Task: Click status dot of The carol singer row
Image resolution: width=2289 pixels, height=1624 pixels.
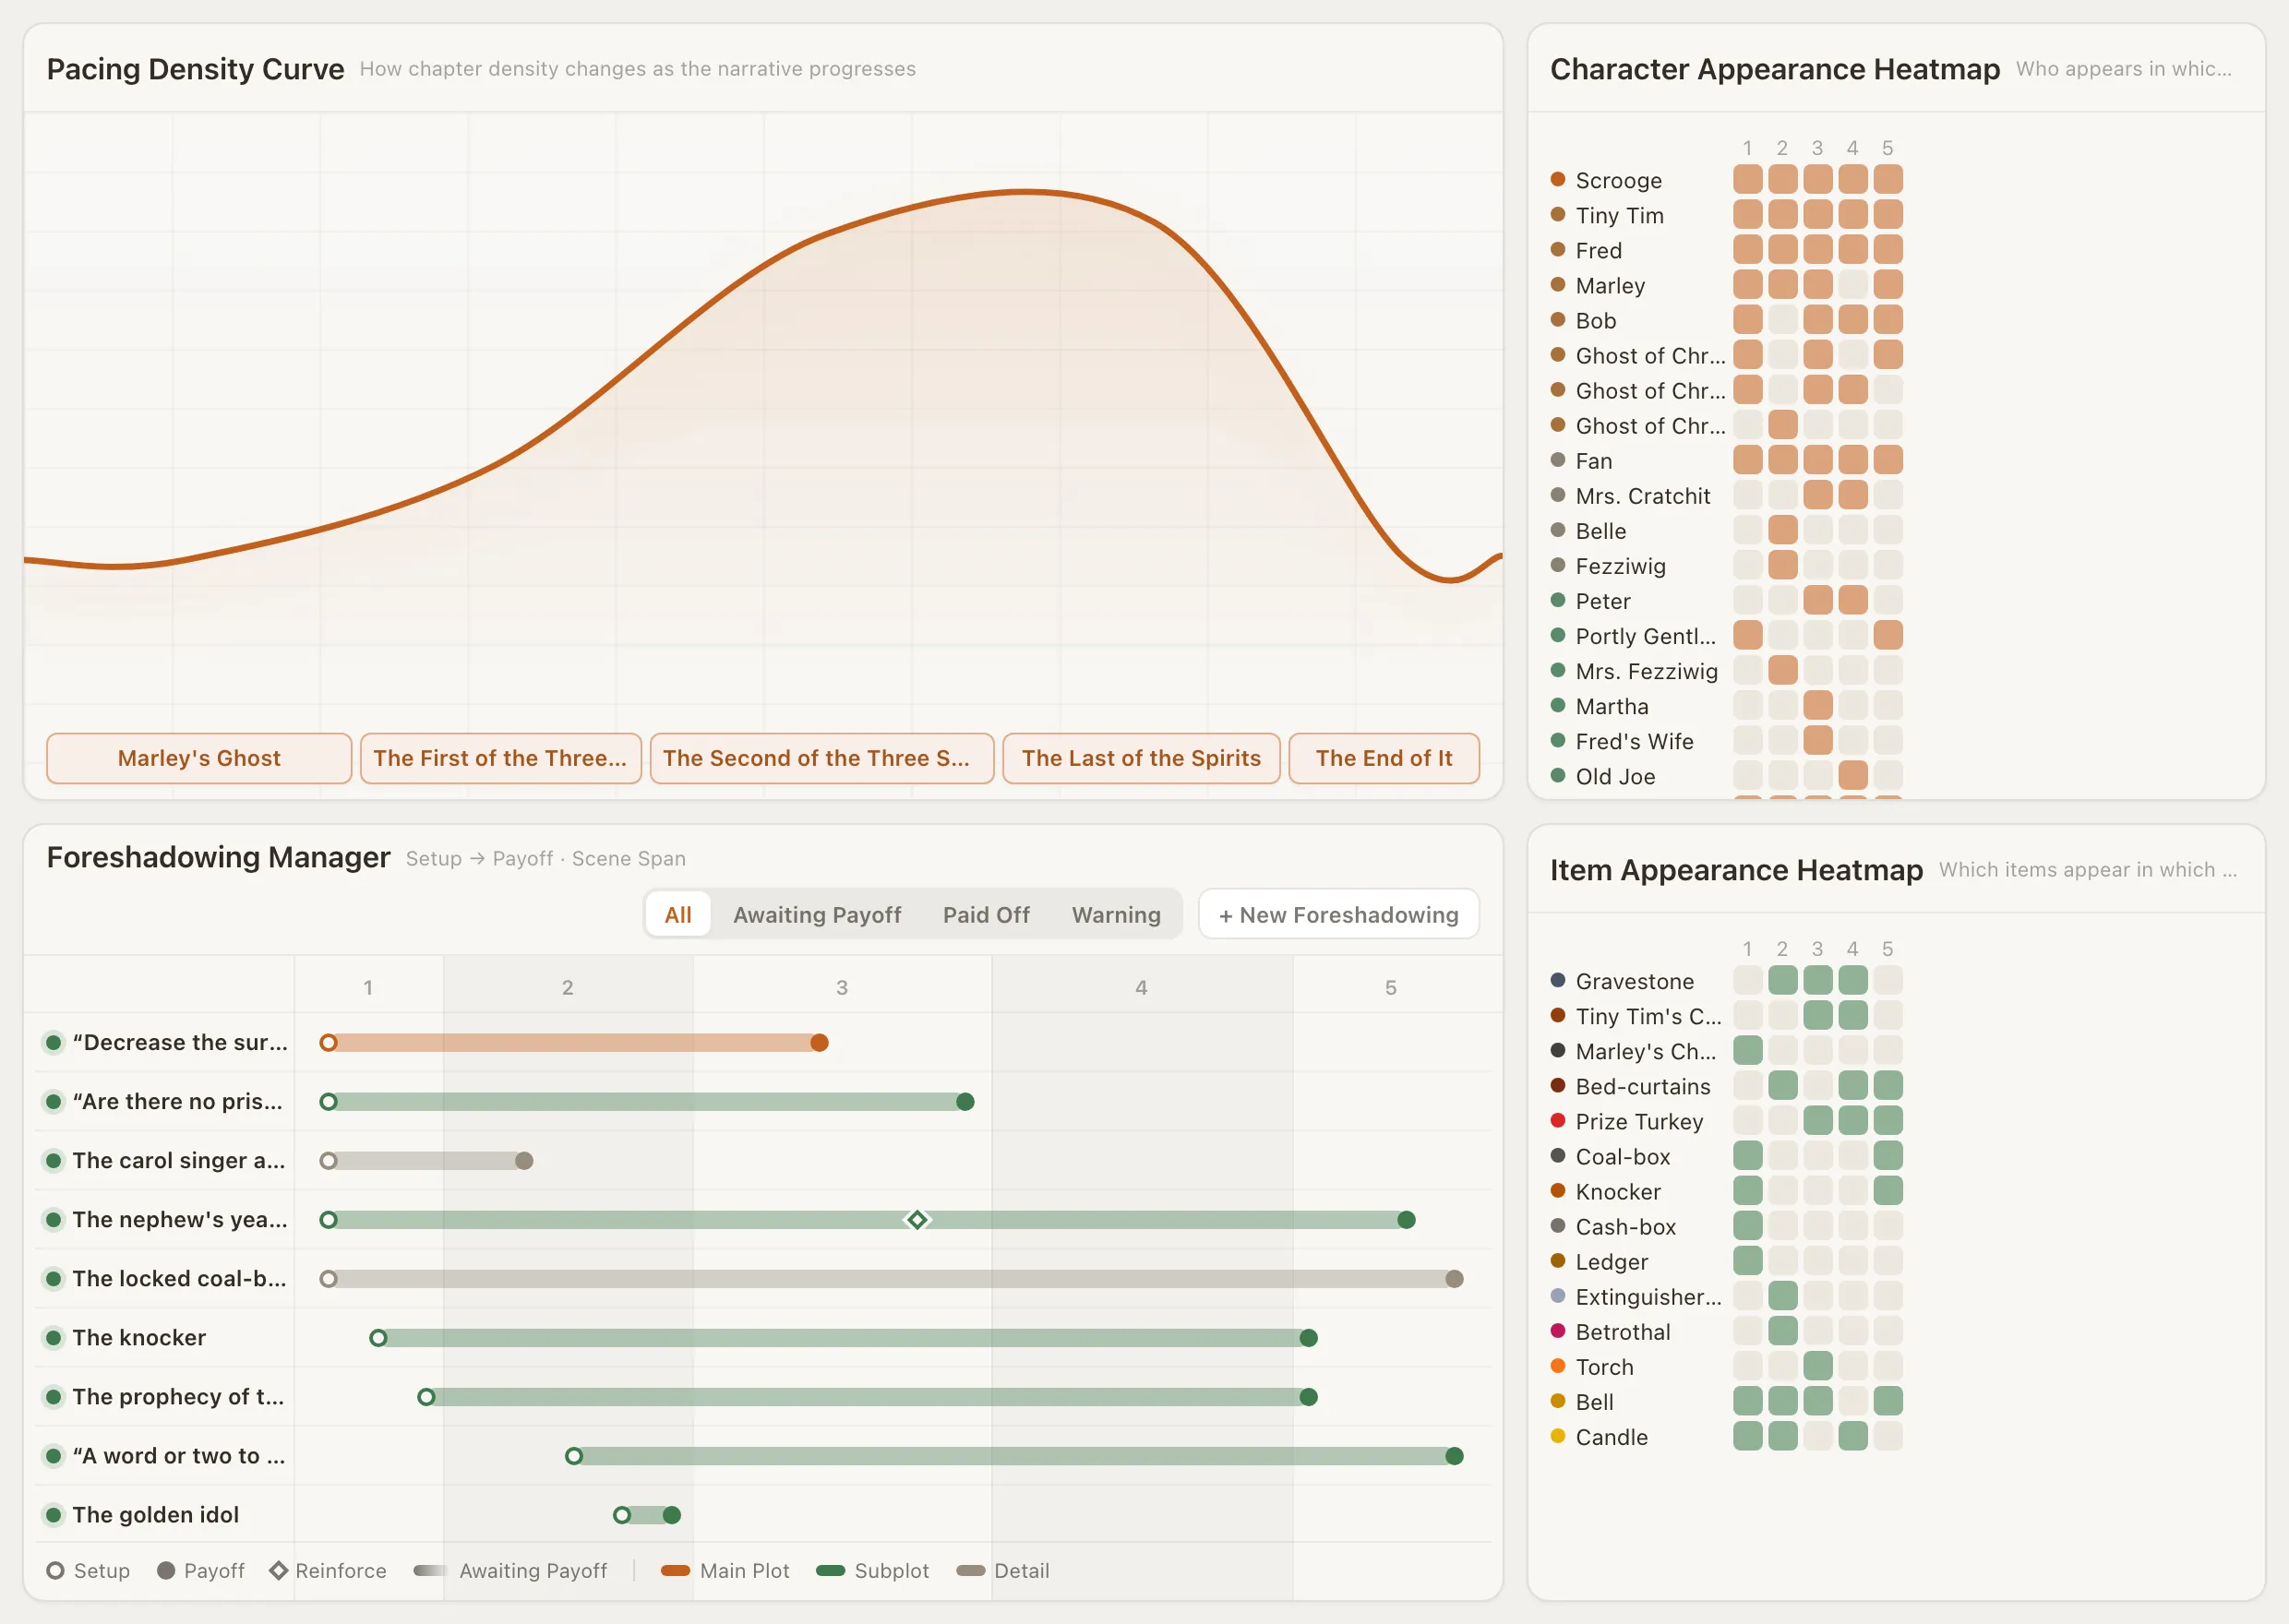Action: tap(54, 1161)
